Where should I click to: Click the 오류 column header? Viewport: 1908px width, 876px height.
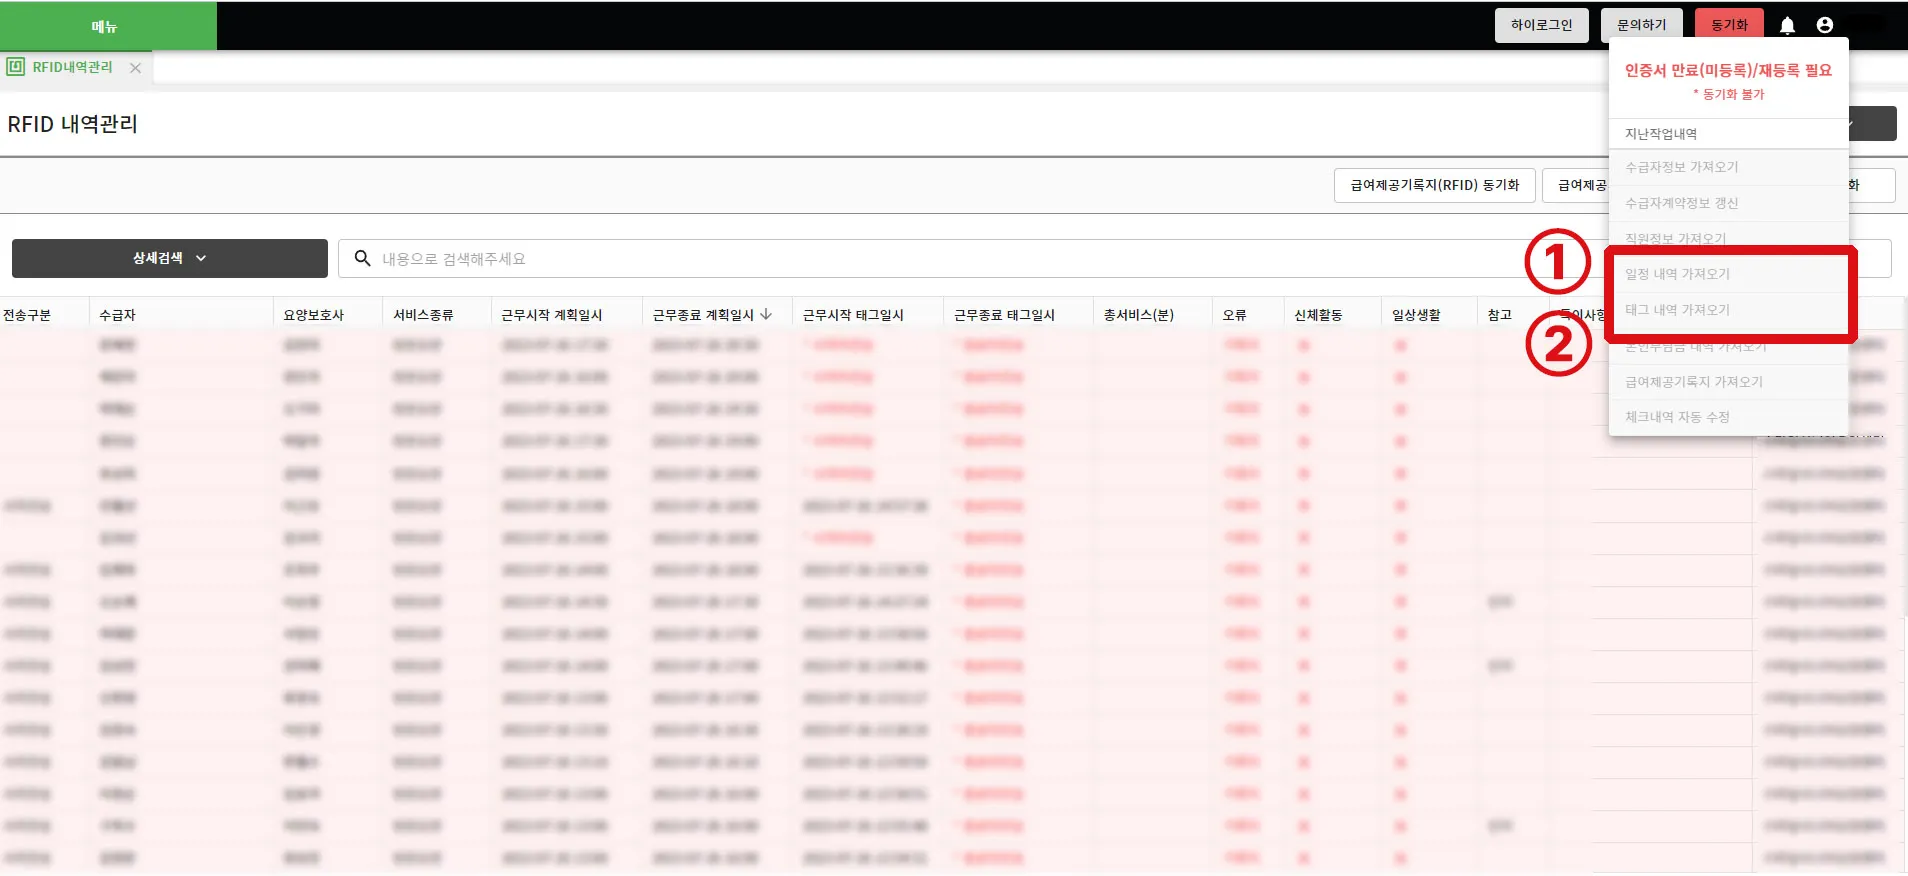1234,315
